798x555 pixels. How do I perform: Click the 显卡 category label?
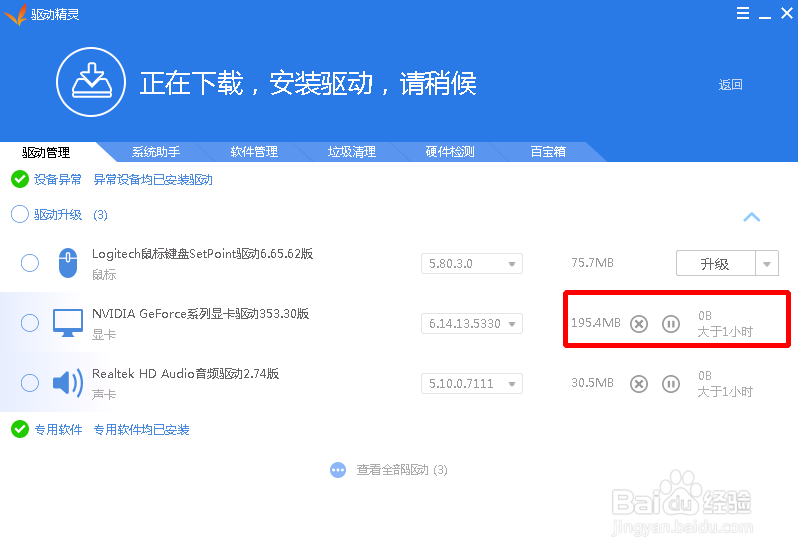(104, 335)
